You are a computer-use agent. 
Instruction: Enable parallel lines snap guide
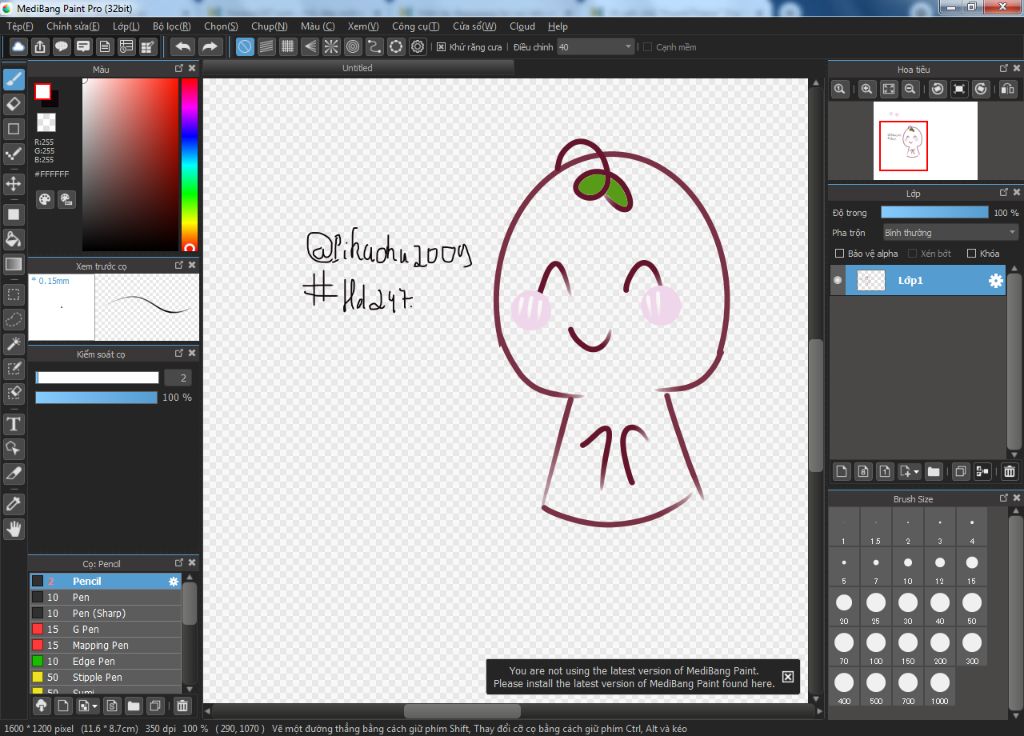(x=266, y=46)
